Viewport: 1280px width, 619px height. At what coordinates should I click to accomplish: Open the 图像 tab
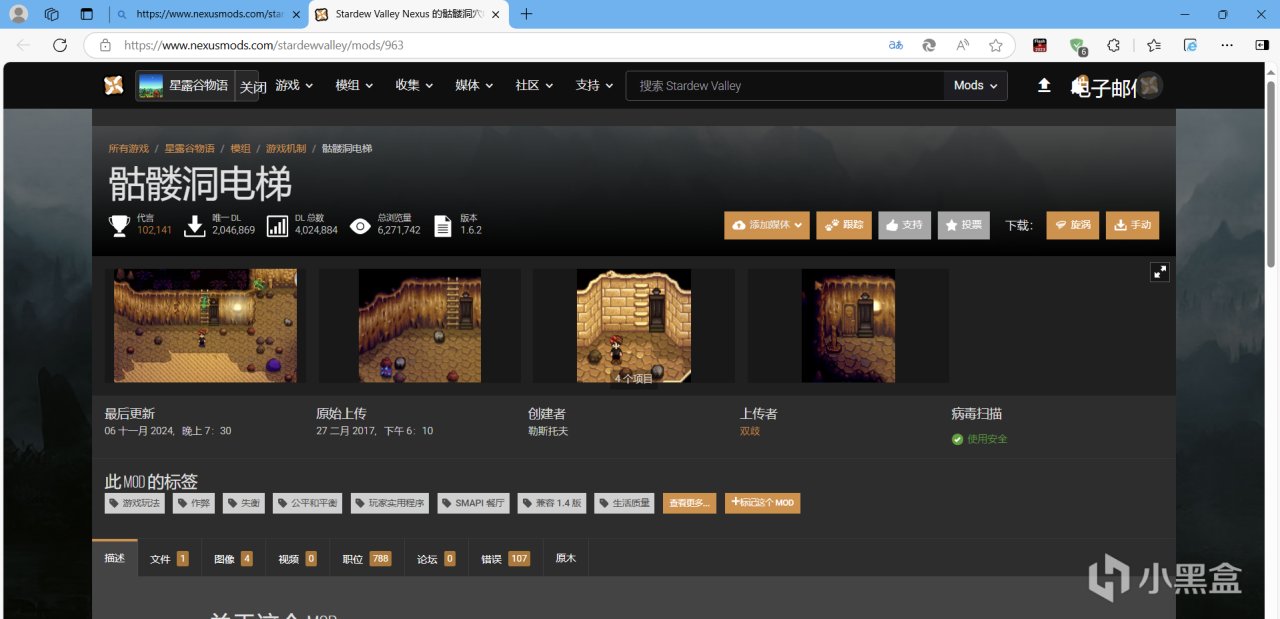coord(233,558)
